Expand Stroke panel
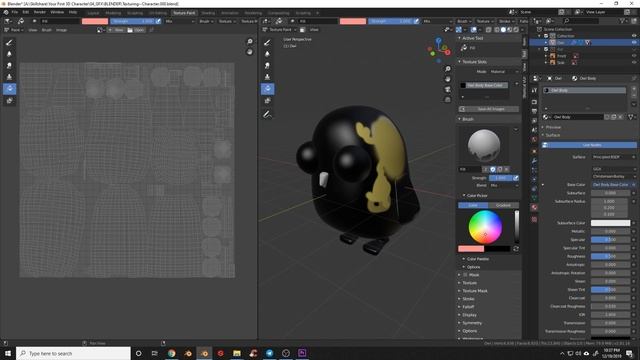 pyautogui.click(x=468, y=299)
